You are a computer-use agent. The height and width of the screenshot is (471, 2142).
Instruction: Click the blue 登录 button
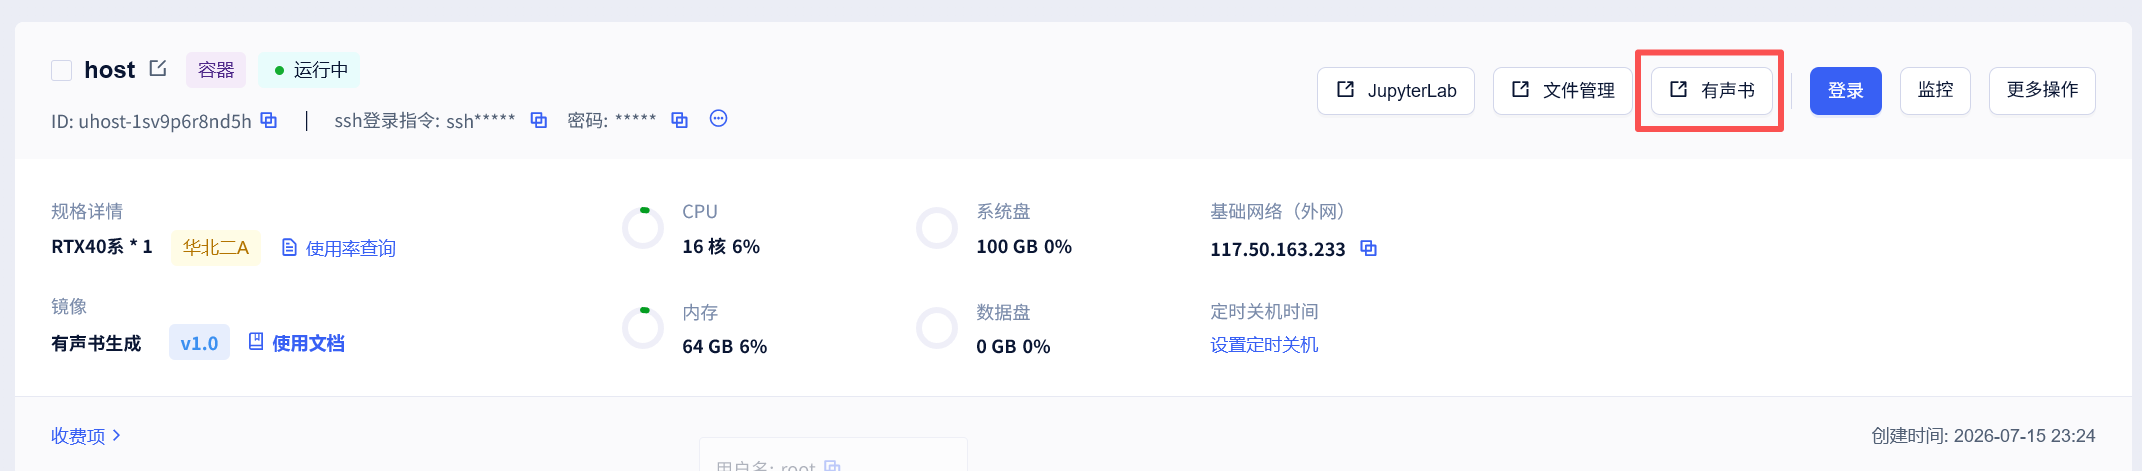1846,91
